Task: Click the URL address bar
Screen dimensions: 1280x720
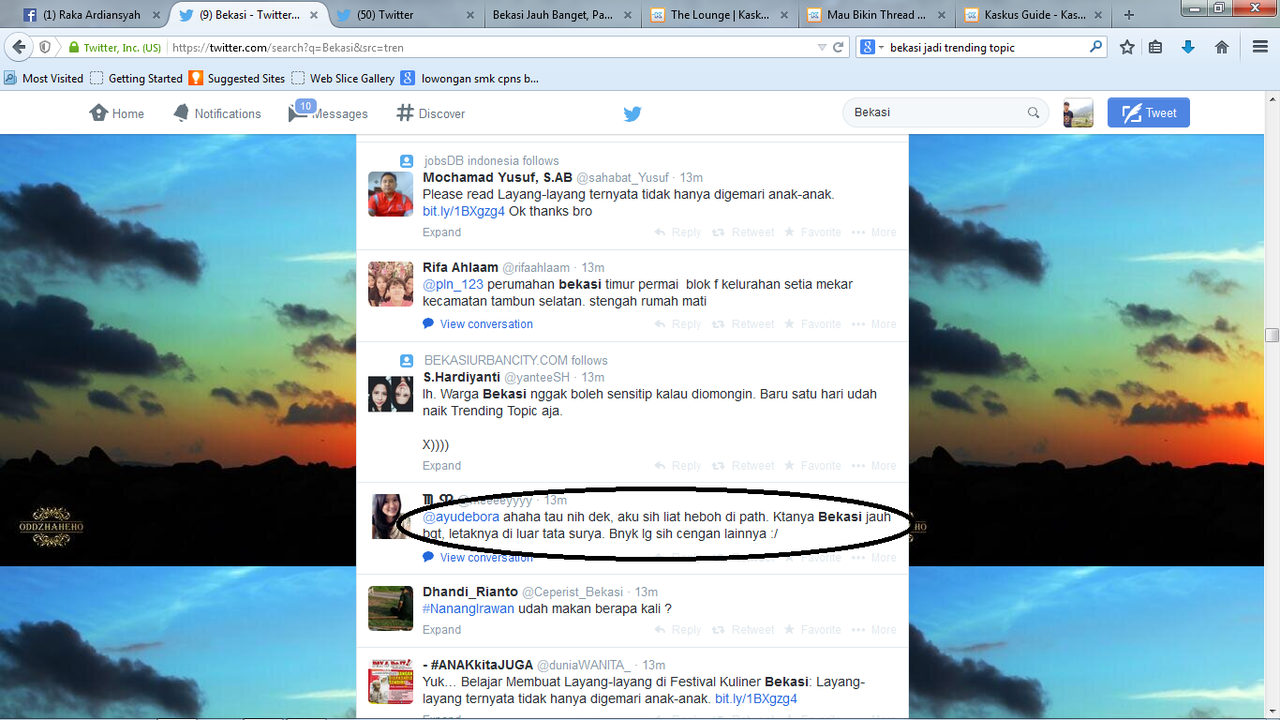Action: pyautogui.click(x=490, y=47)
